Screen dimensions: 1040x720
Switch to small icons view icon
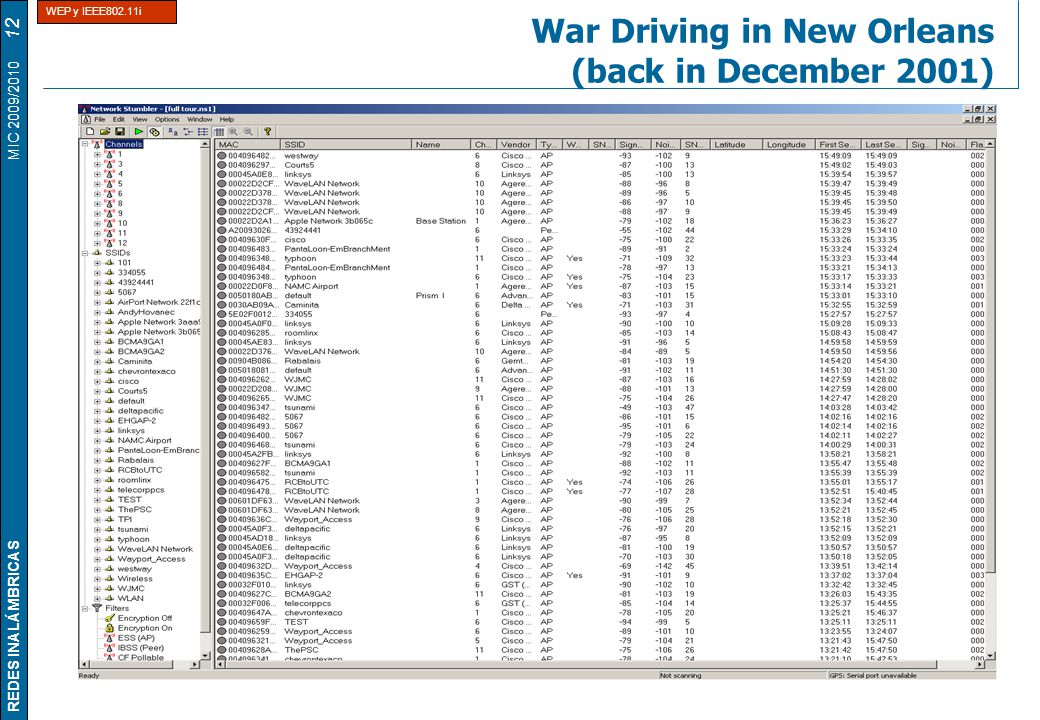[188, 132]
